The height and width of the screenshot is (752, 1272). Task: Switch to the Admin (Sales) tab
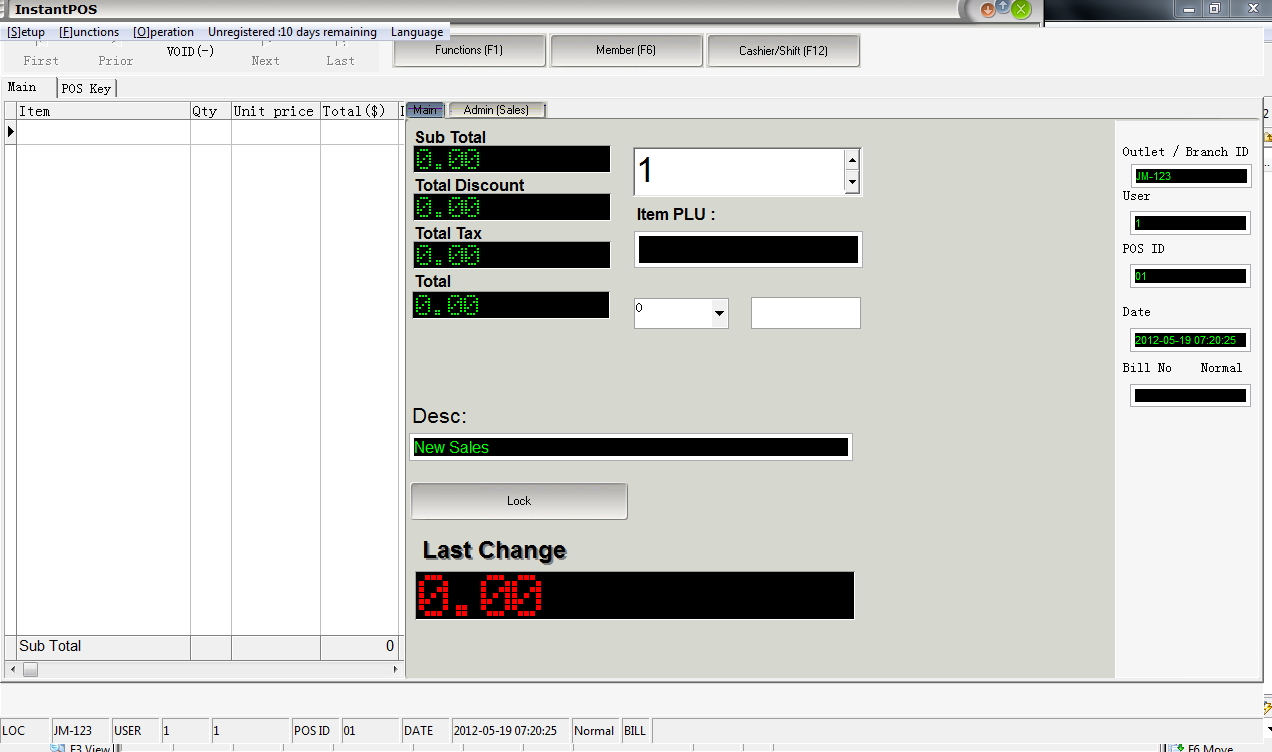[497, 110]
